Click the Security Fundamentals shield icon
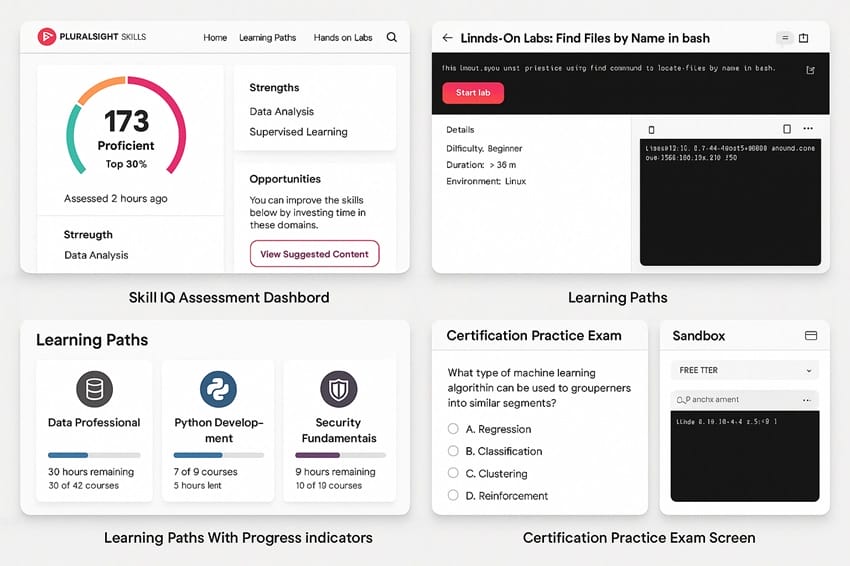This screenshot has height=566, width=850. (x=339, y=389)
